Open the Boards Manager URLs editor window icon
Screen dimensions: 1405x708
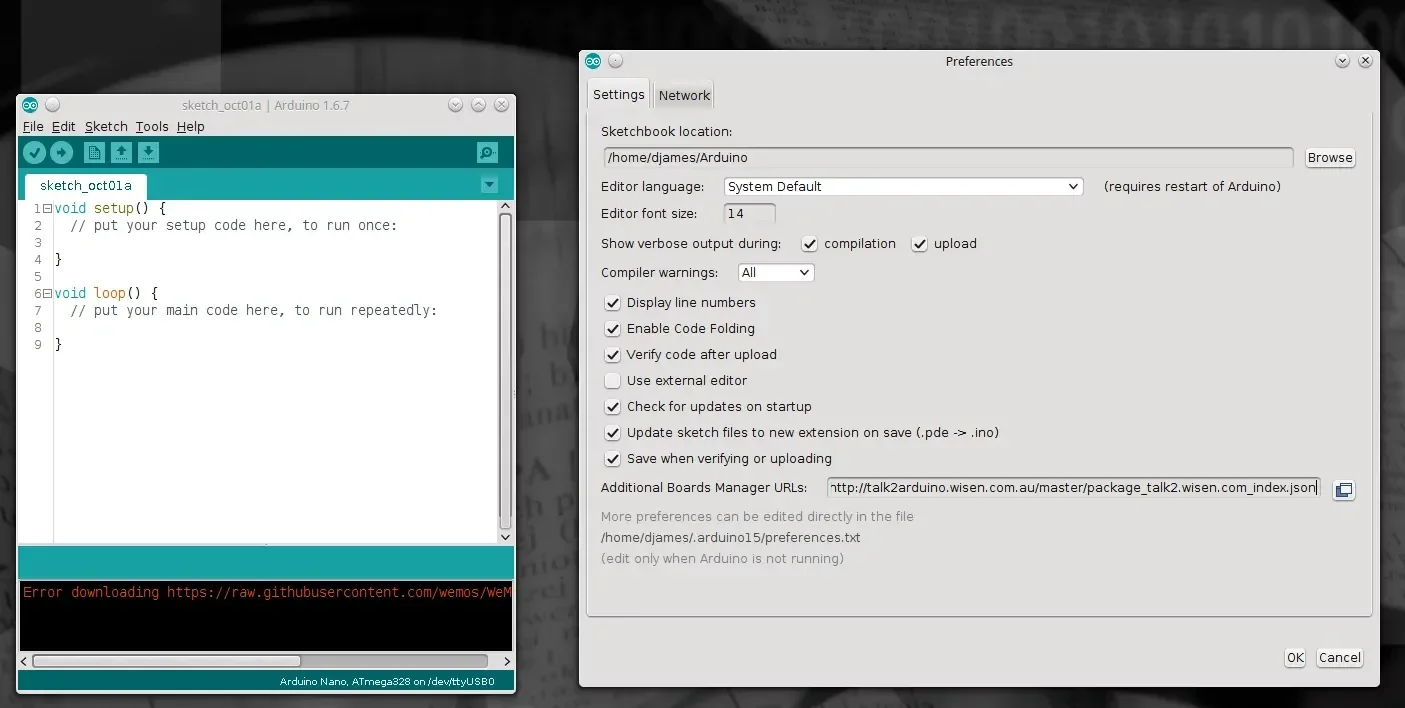tap(1344, 490)
